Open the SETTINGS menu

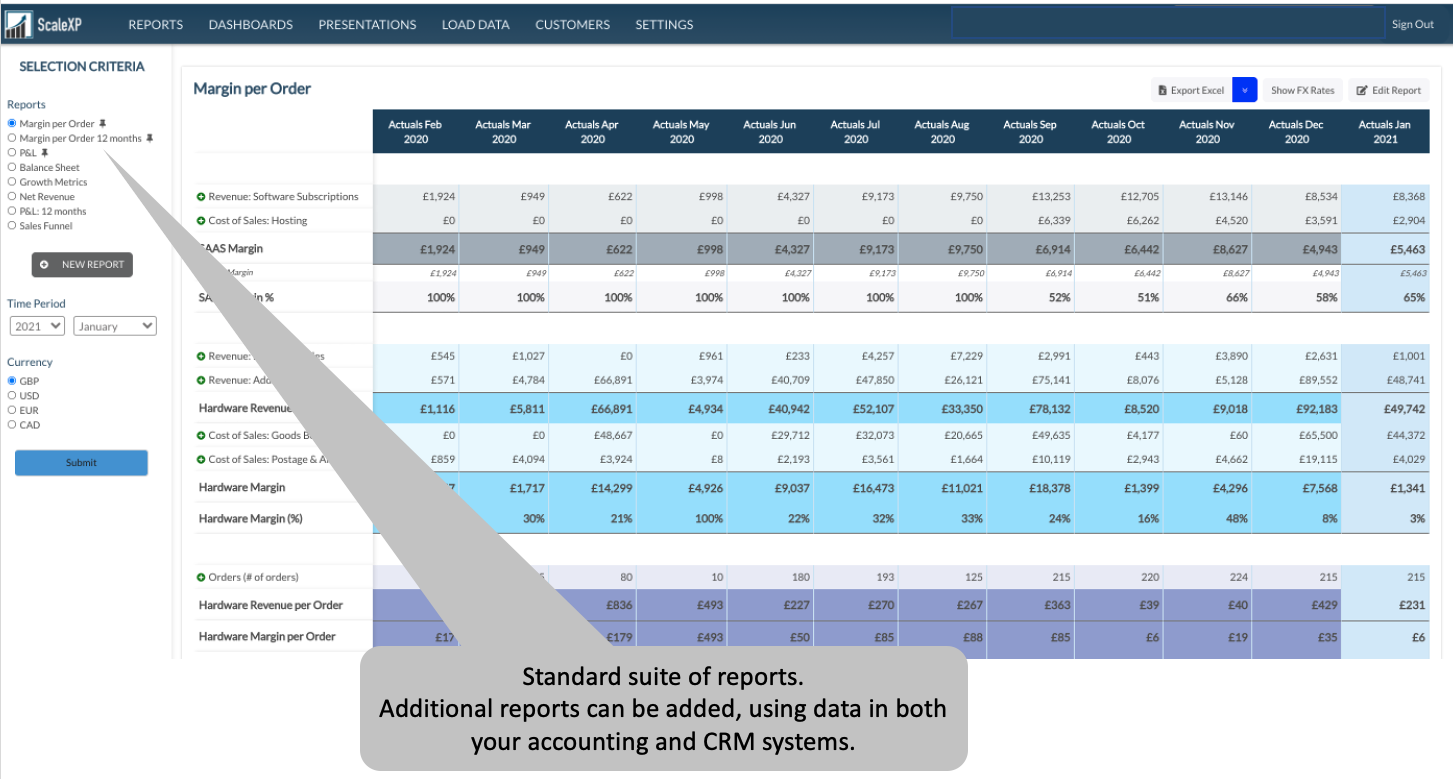pos(663,24)
